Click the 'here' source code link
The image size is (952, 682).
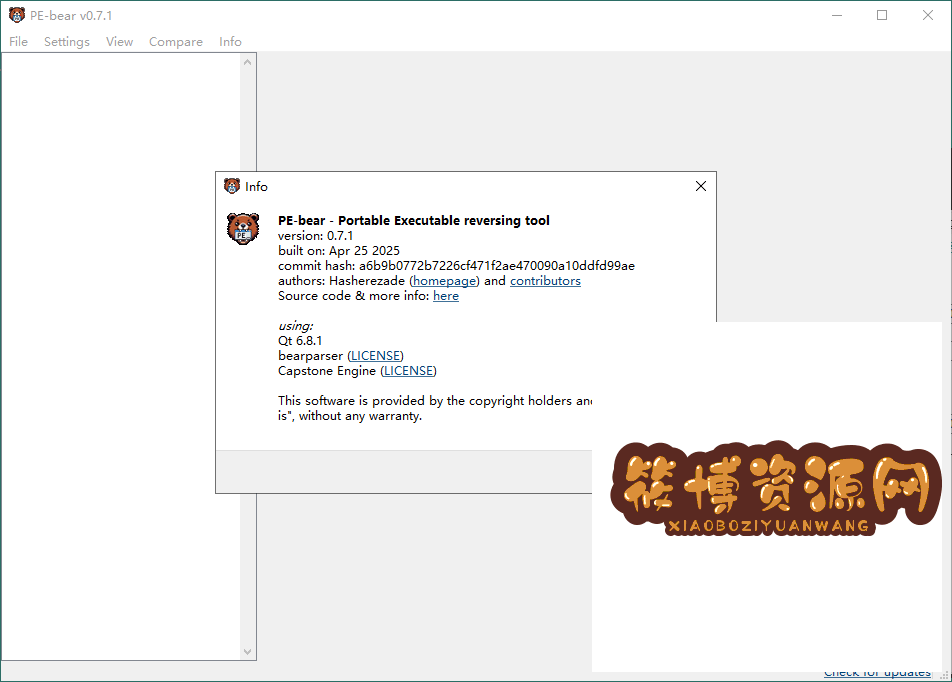click(446, 296)
